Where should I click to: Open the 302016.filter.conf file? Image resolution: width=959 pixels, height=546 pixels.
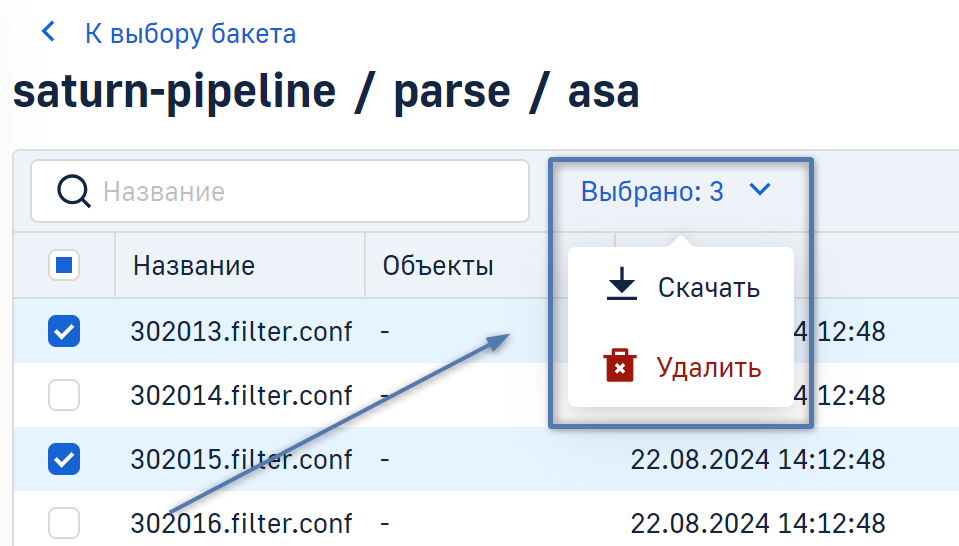241,523
